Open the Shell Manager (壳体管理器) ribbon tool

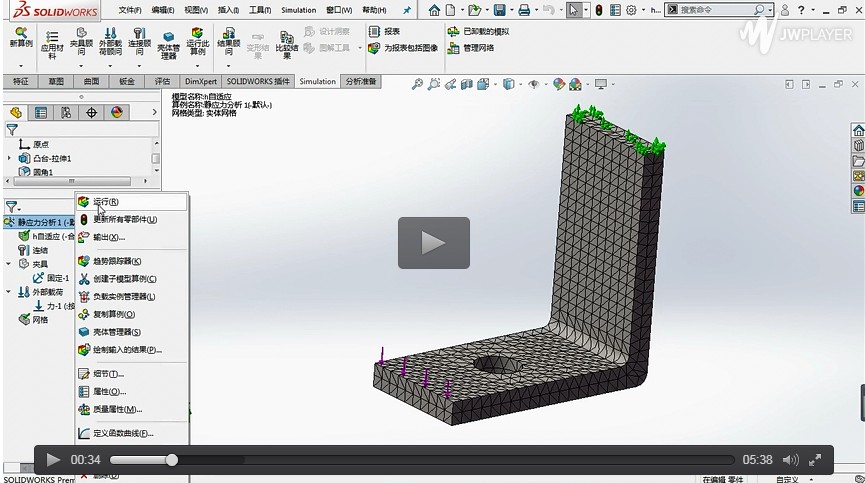[168, 36]
